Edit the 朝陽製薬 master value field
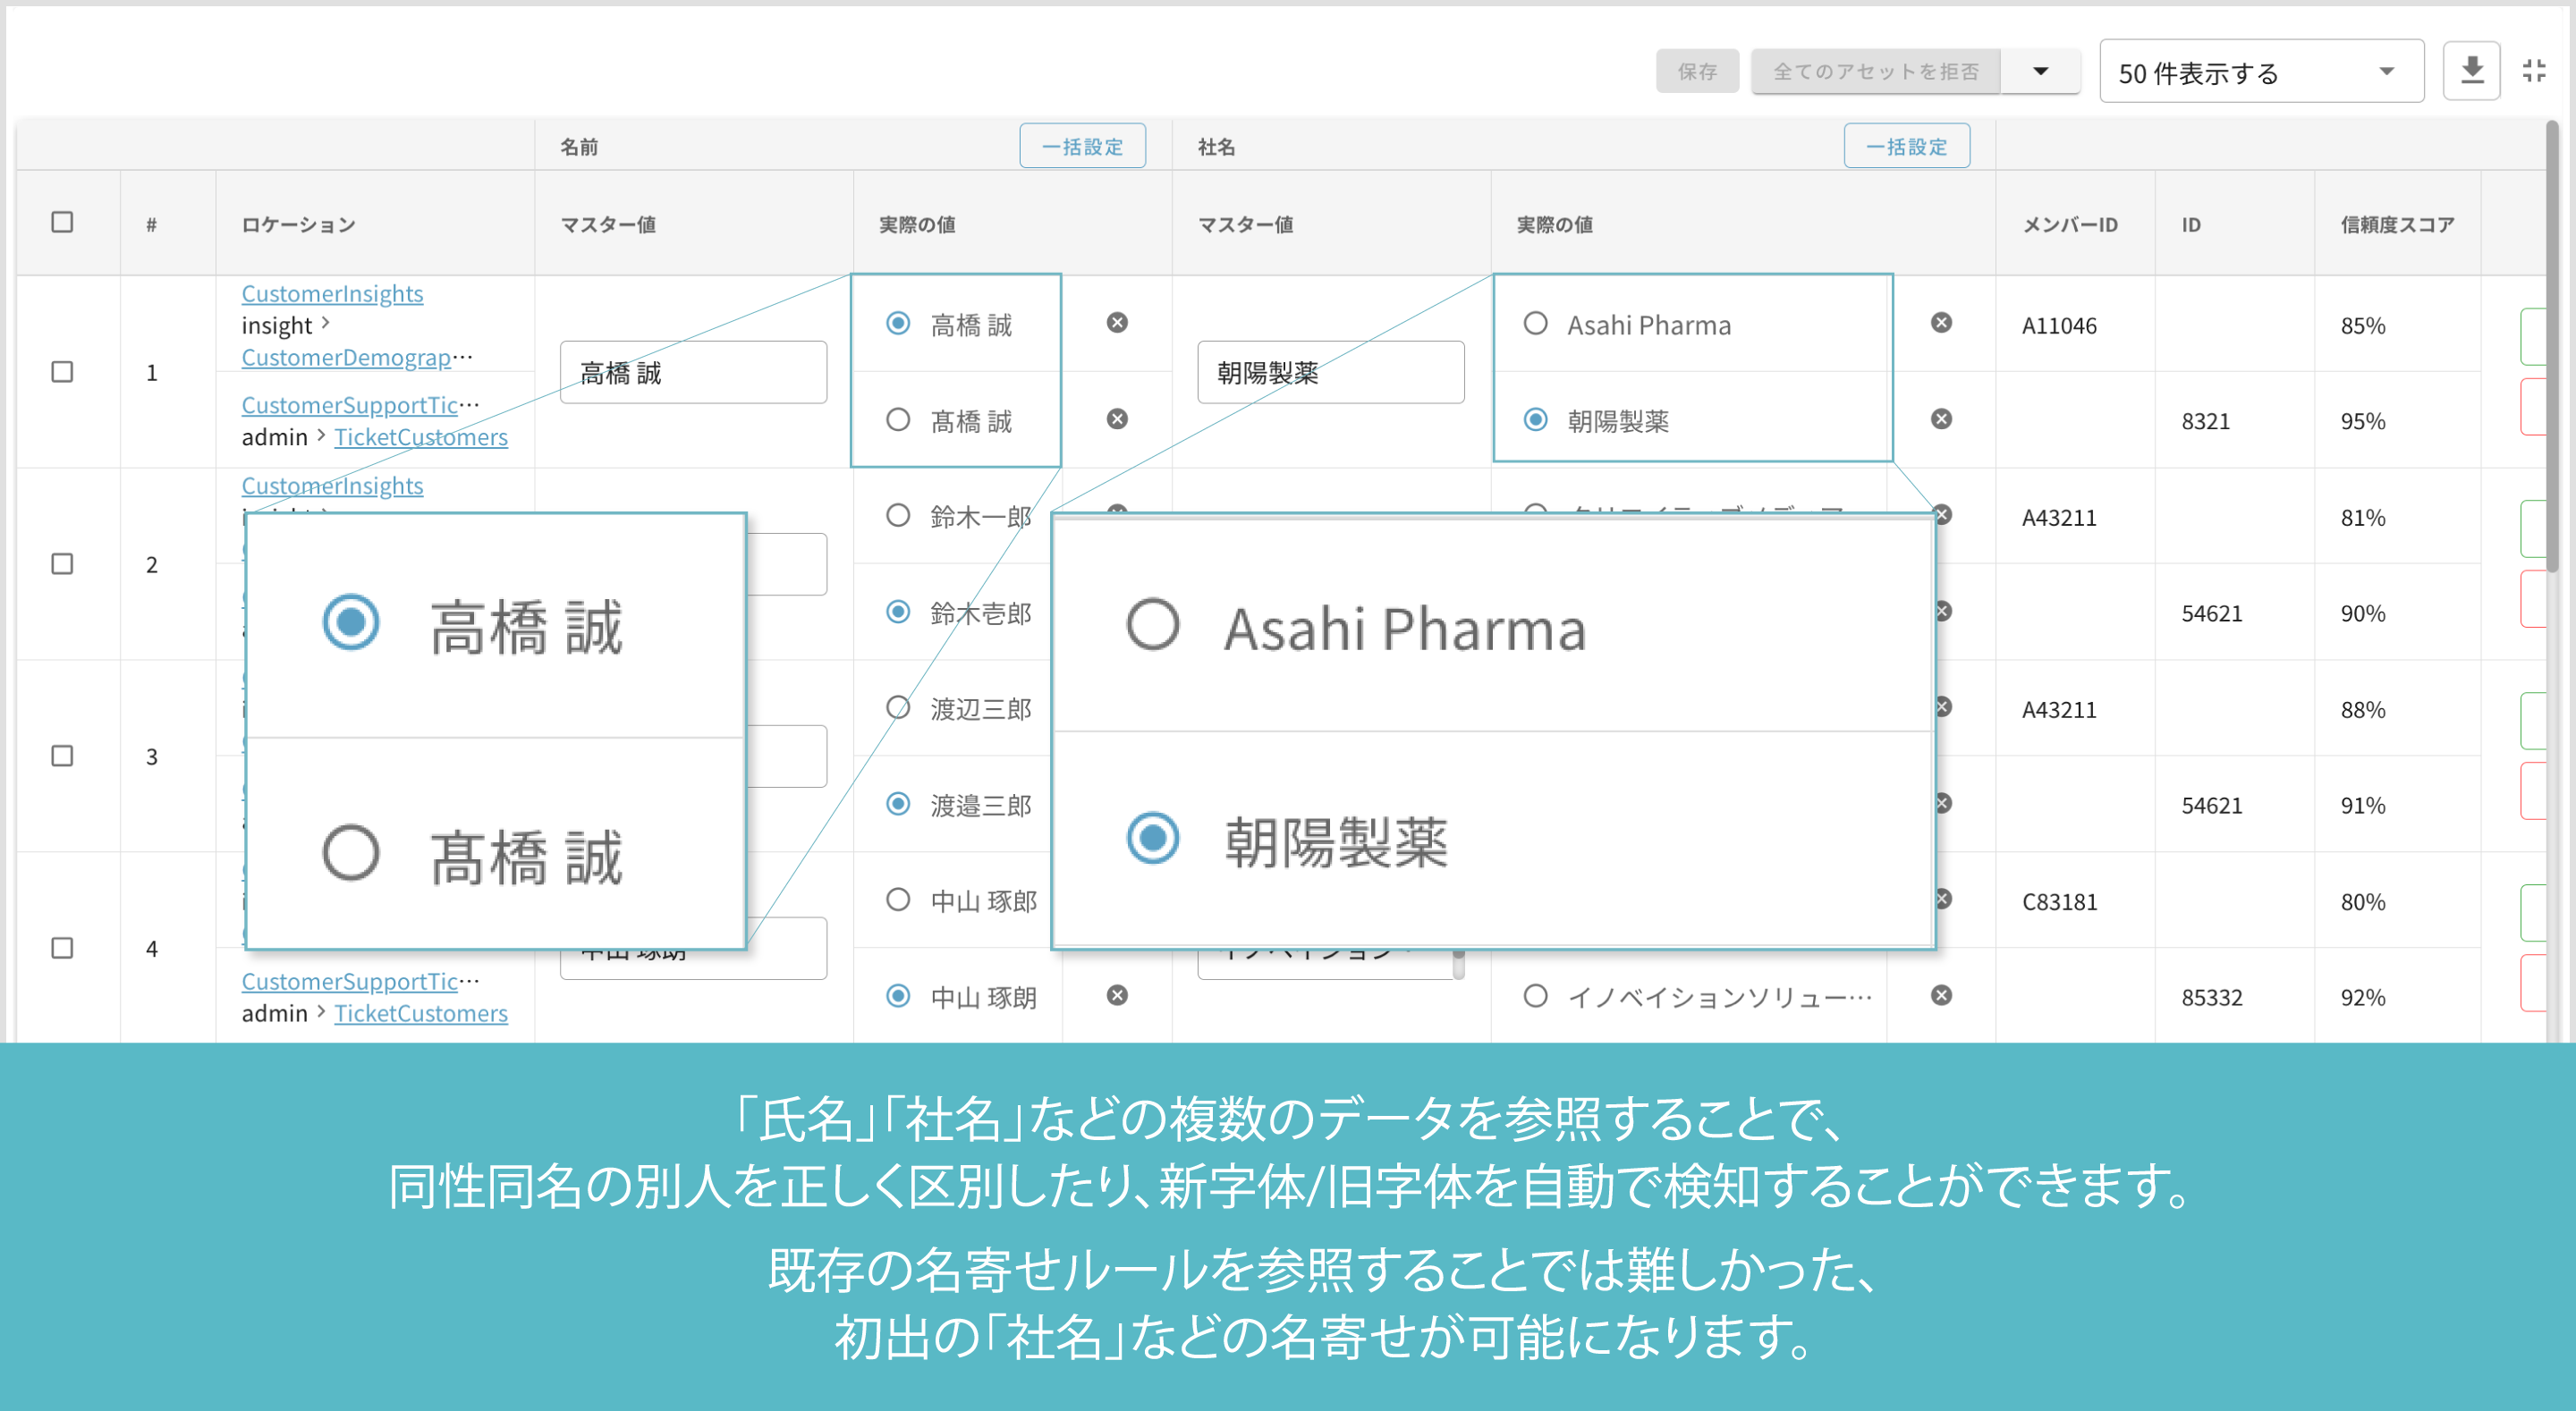Screen dimensions: 2576x1411 (1330, 372)
